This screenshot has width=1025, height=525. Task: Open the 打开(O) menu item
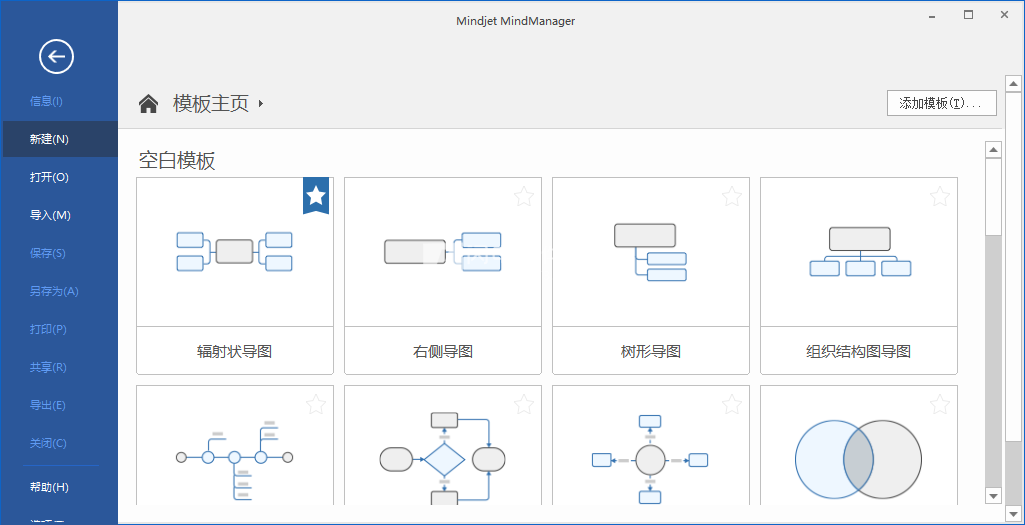pyautogui.click(x=49, y=177)
